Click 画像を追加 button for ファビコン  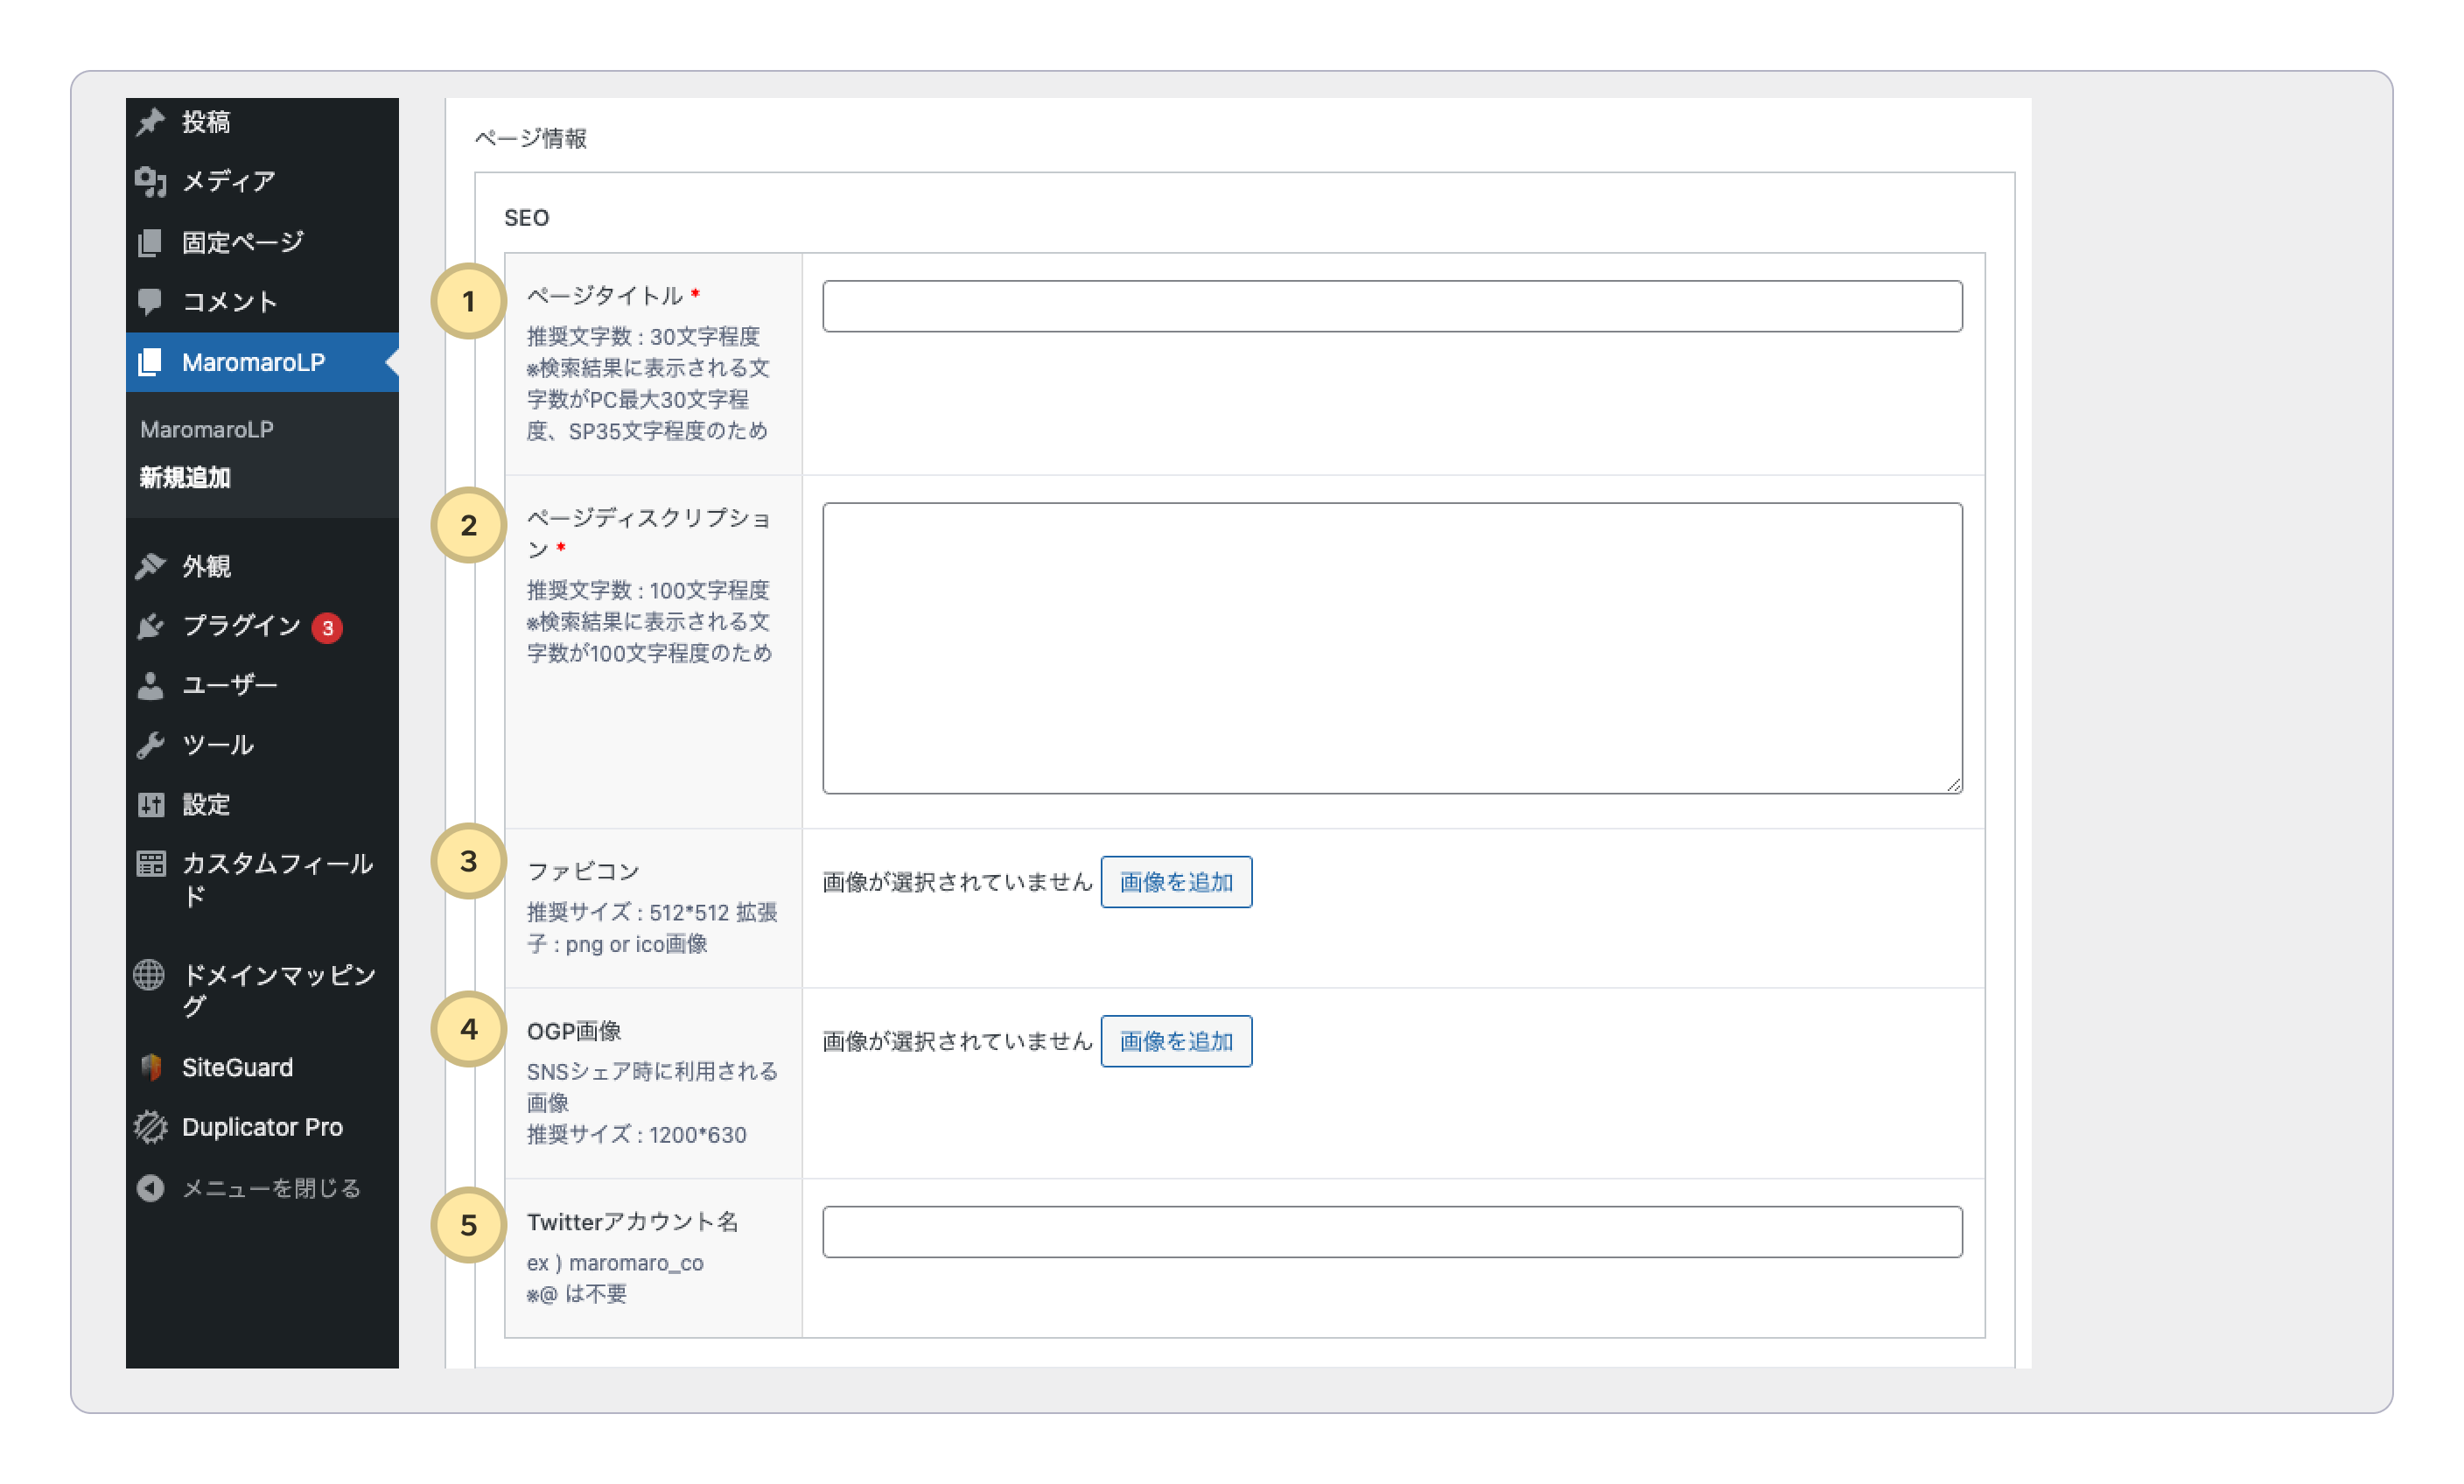tap(1175, 882)
